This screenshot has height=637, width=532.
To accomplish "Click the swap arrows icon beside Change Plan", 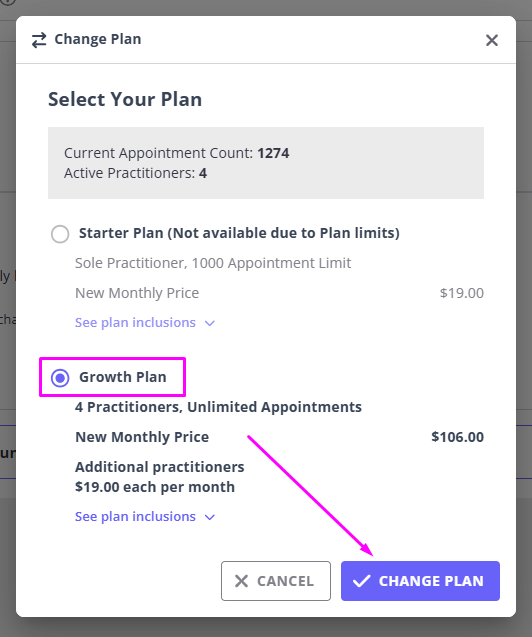I will coord(39,40).
